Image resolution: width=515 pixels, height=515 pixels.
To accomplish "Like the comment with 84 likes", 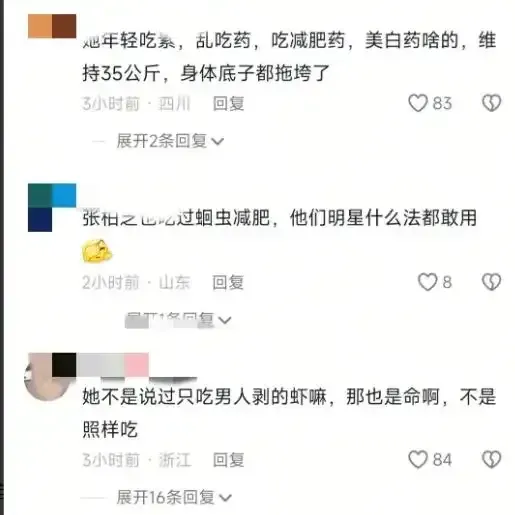I will point(418,459).
